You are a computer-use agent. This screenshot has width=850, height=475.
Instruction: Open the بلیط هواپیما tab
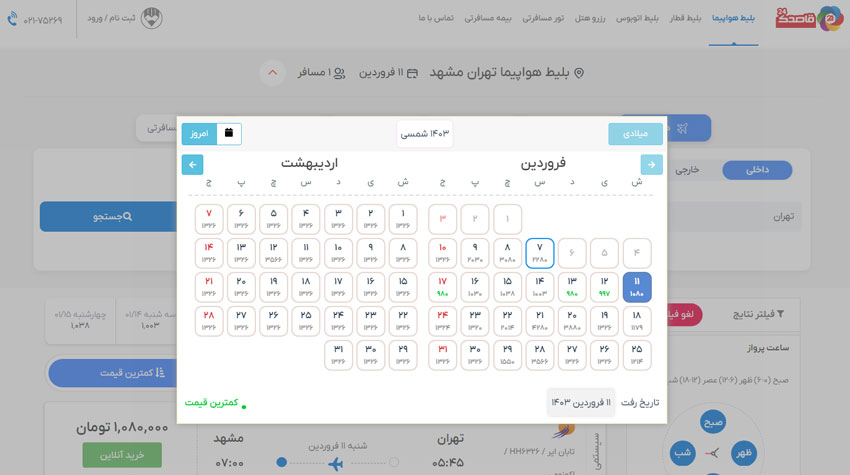click(733, 18)
